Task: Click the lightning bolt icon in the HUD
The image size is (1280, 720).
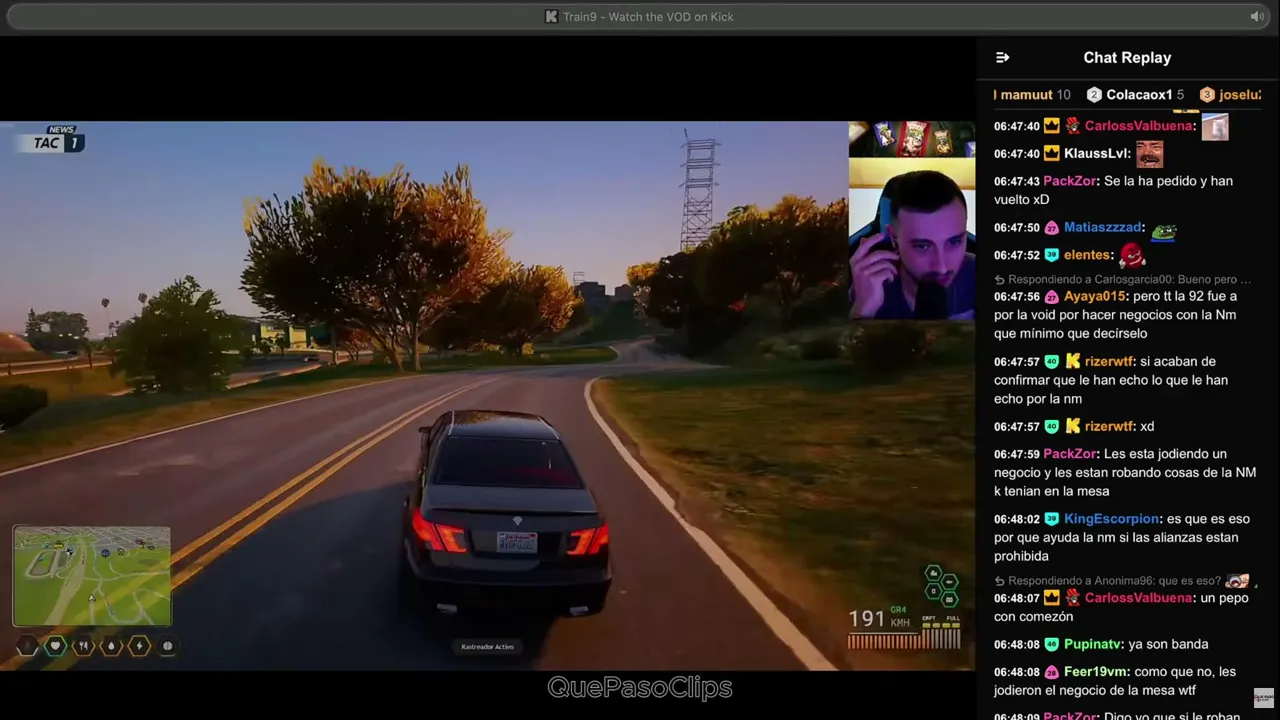Action: pos(139,646)
